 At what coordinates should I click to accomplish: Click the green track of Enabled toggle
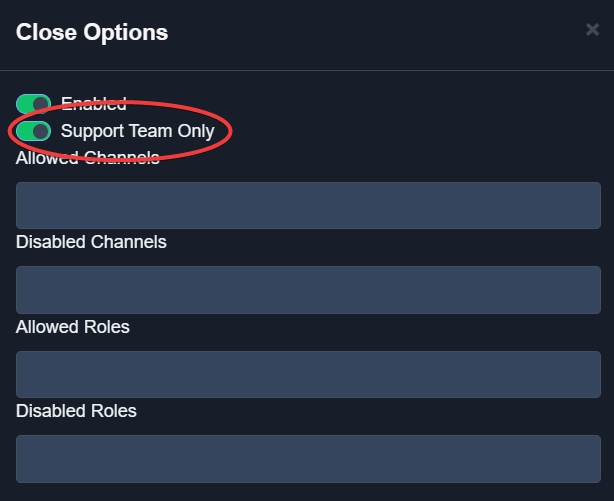click(25, 104)
